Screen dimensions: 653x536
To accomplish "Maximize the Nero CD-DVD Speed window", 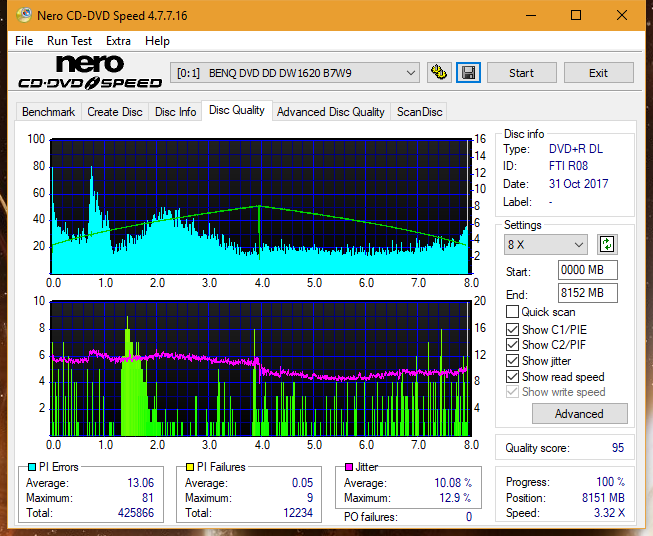I will (x=576, y=15).
